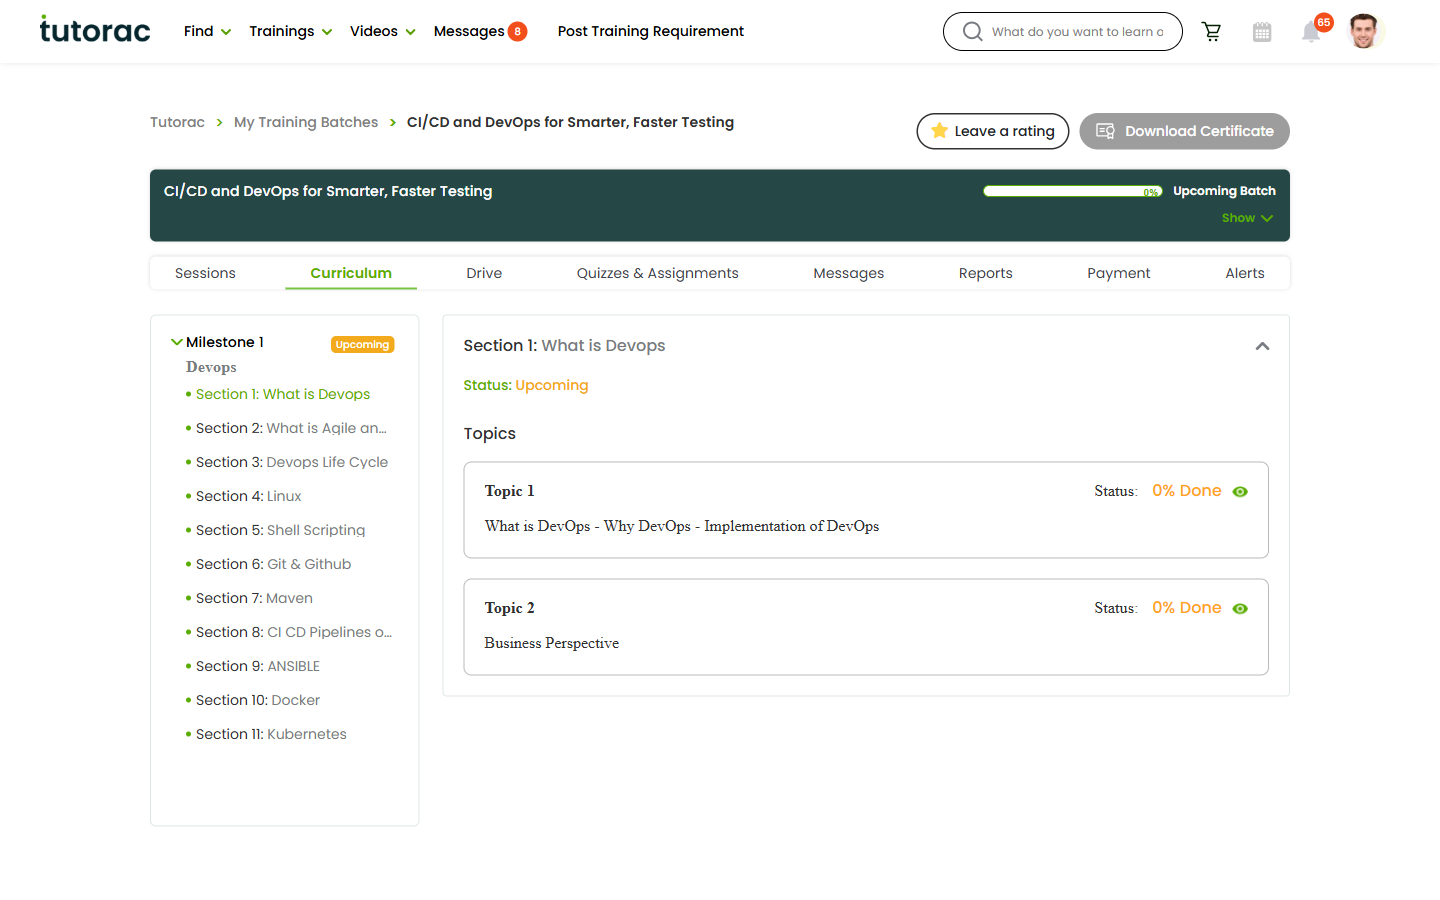Select Section 2: What is Agile
Image resolution: width=1440 pixels, height=900 pixels.
291,428
